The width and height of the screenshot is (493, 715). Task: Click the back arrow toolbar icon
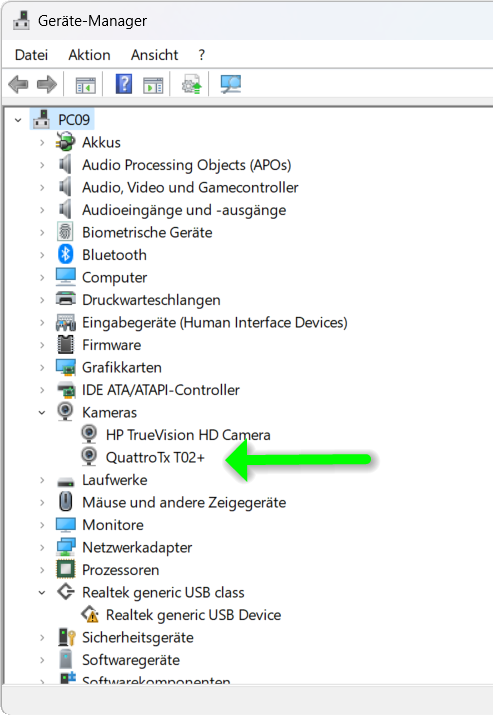tap(18, 84)
